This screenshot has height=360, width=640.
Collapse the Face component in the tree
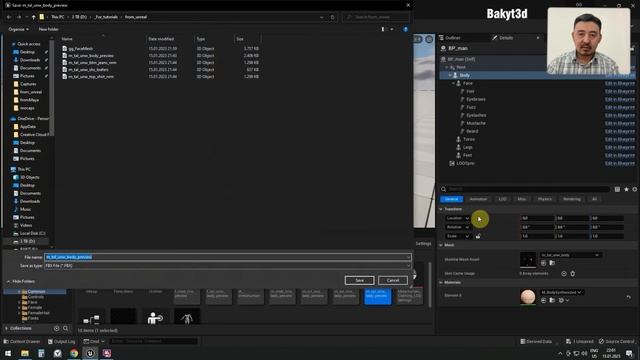tap(453, 83)
